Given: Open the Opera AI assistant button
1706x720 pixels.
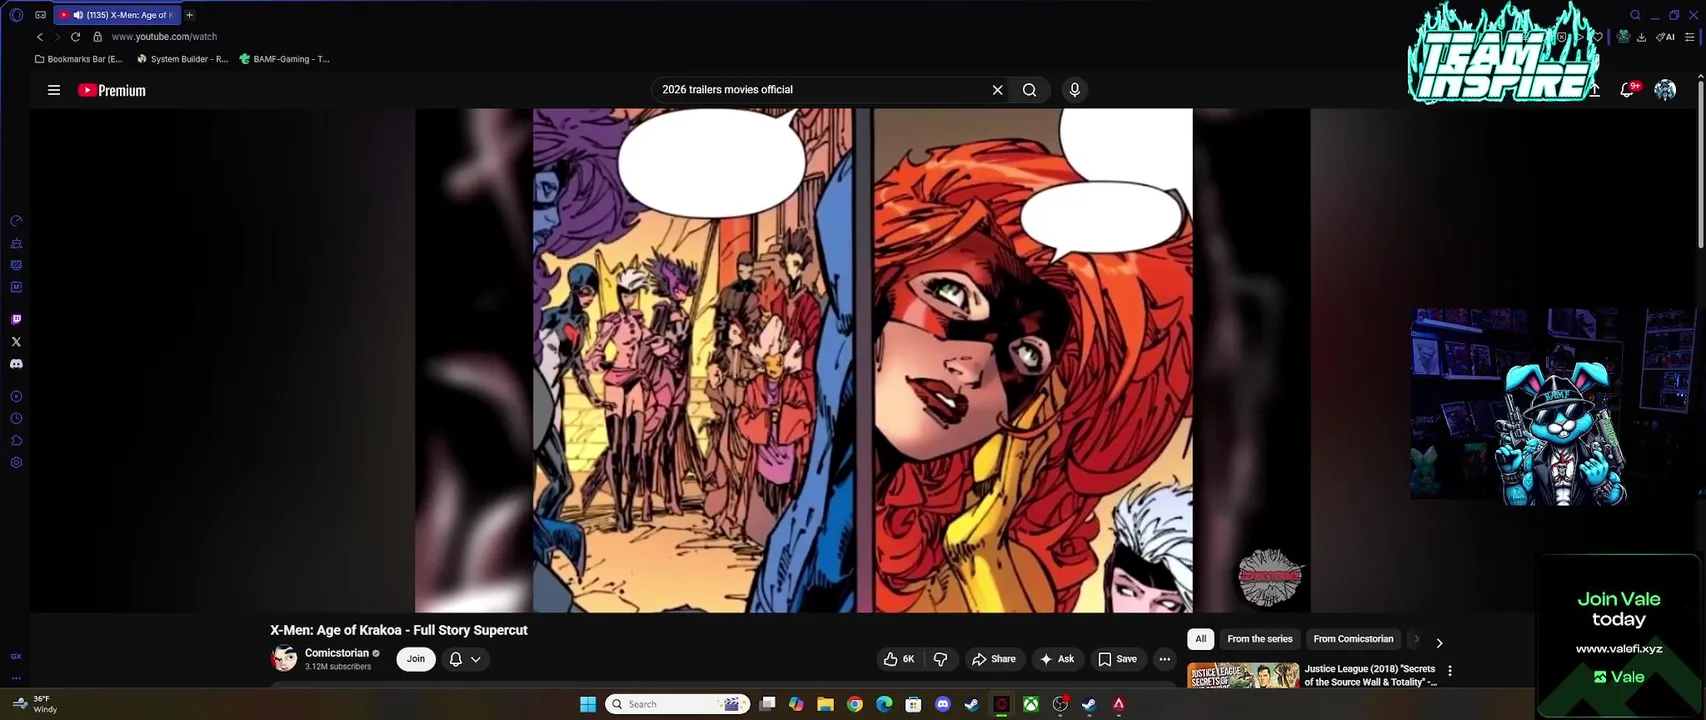Looking at the screenshot, I should click(1665, 37).
